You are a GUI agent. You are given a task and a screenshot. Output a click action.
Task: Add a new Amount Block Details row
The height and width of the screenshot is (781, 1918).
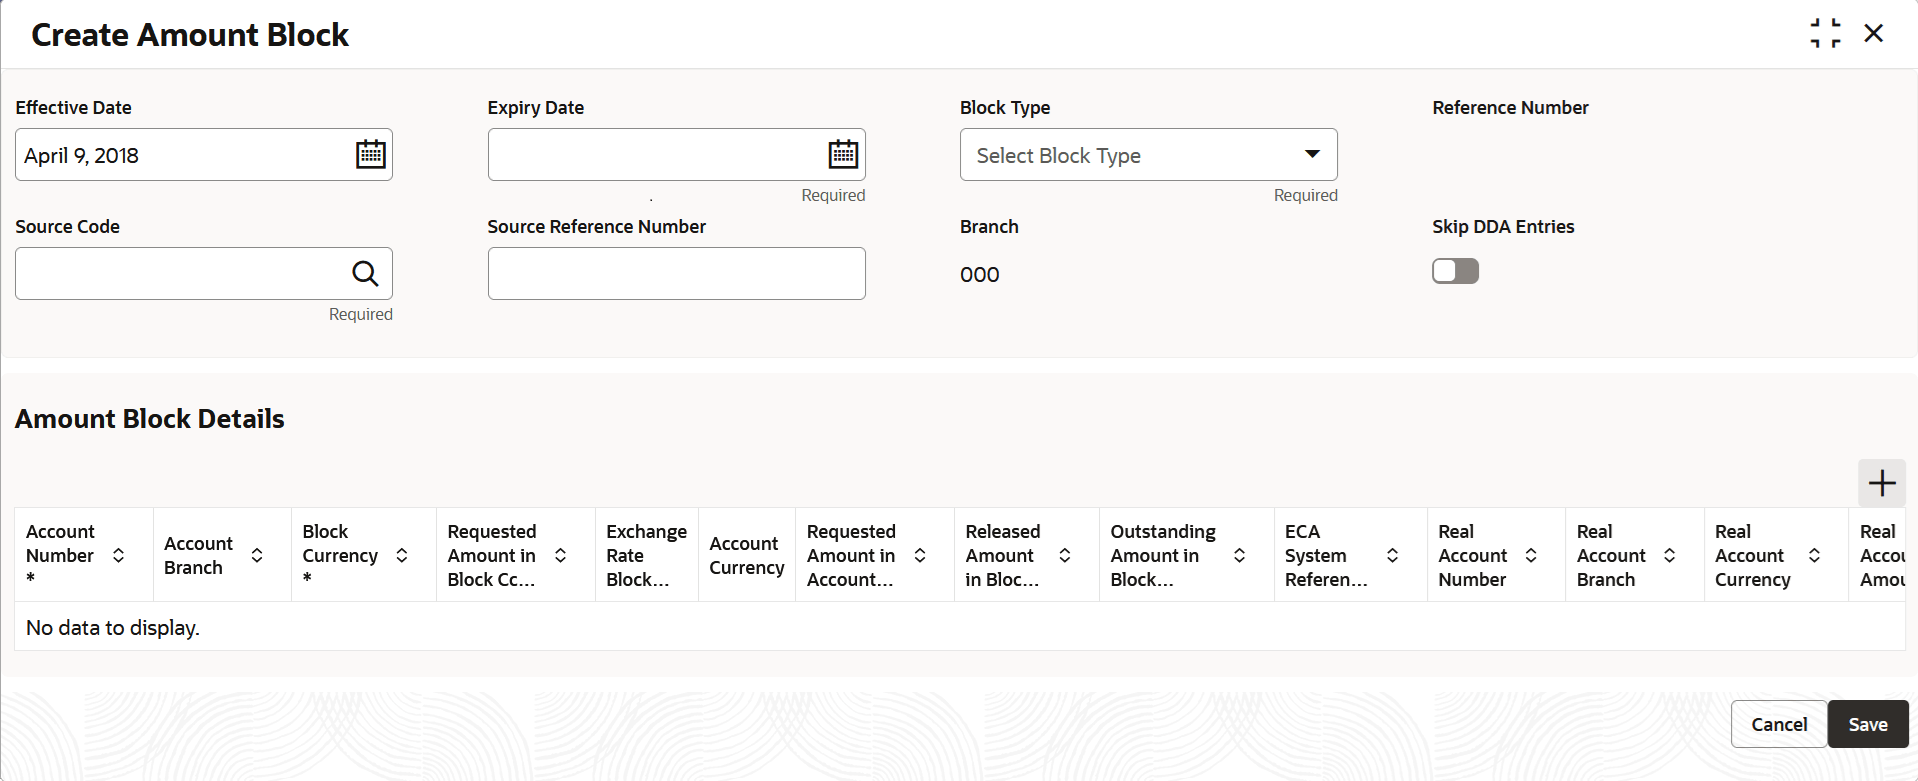click(1881, 484)
